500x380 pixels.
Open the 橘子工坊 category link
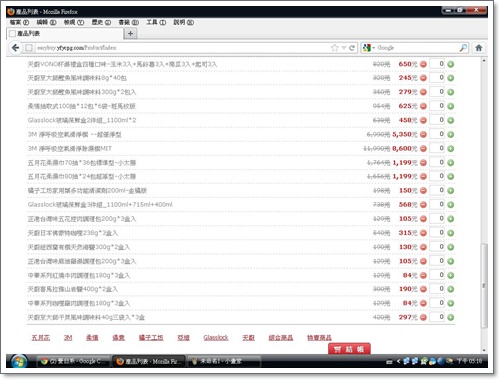point(151,338)
